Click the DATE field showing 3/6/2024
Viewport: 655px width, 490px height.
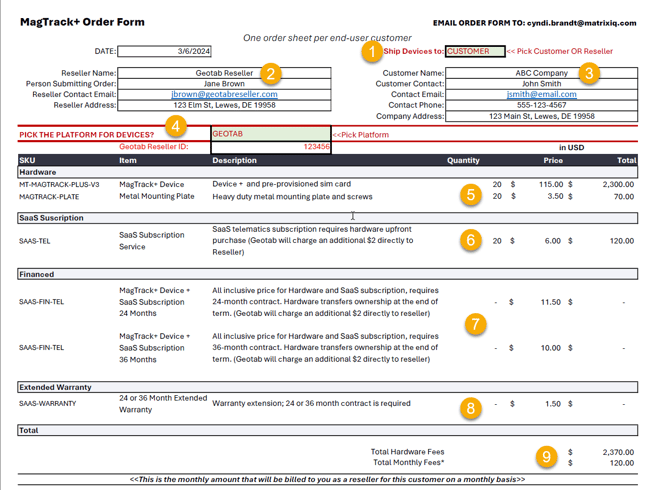[164, 51]
